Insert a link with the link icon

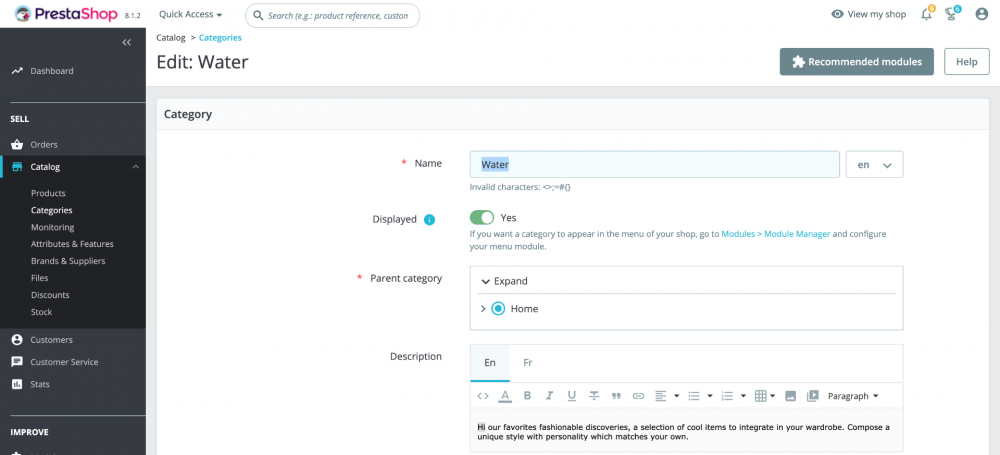click(638, 396)
